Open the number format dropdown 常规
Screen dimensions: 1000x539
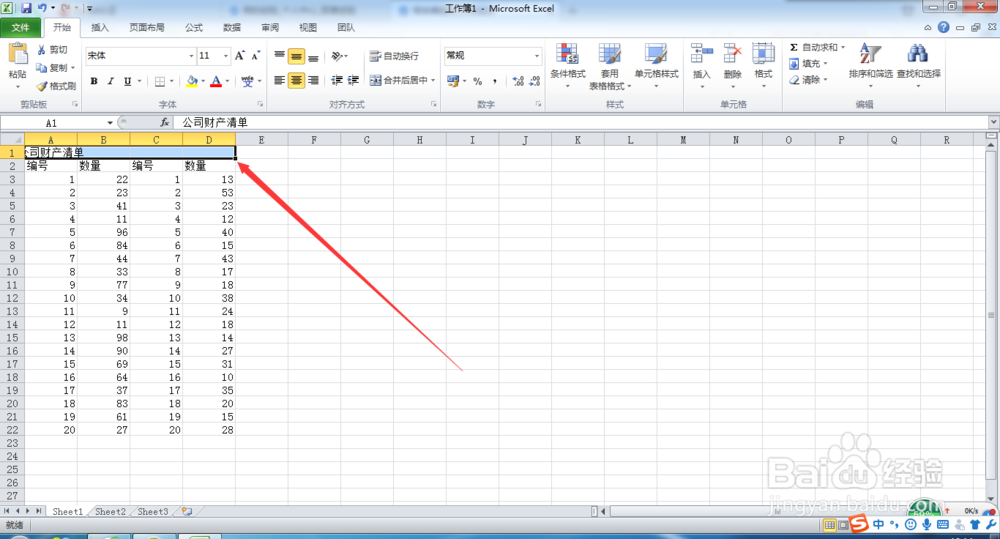536,55
